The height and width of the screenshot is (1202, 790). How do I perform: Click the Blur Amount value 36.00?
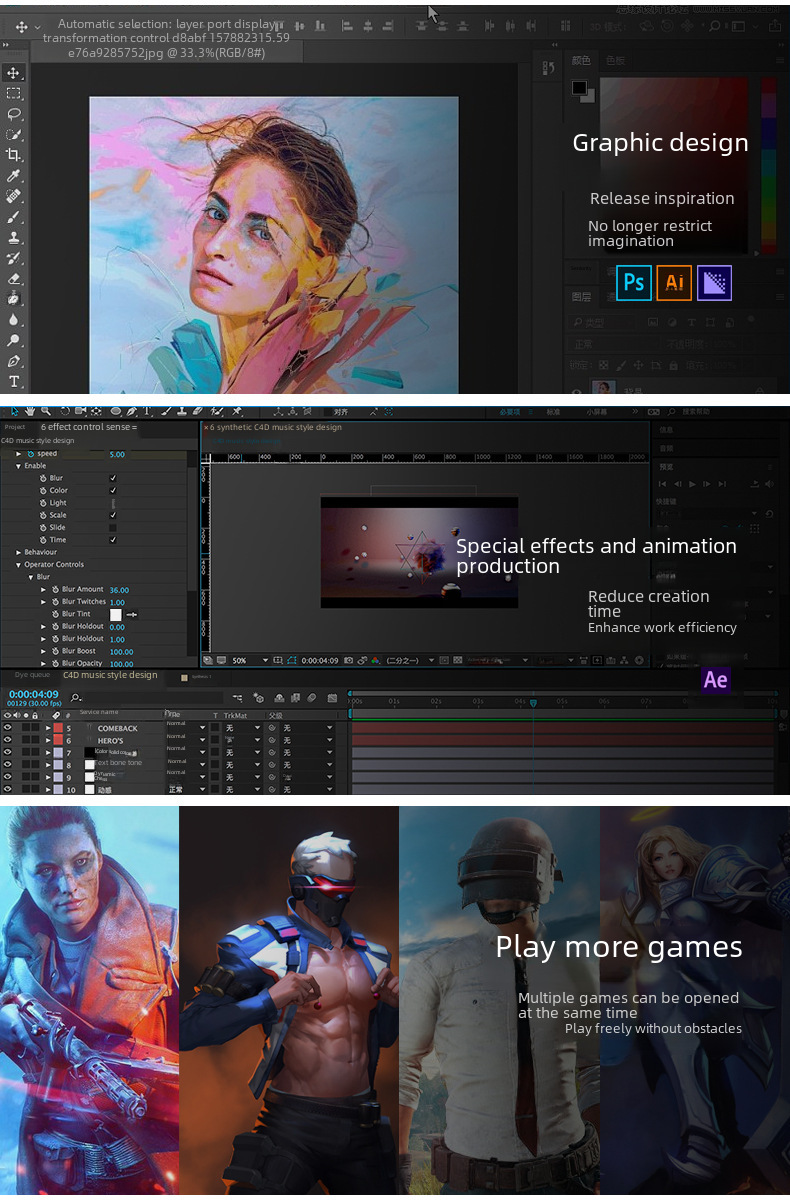pos(119,590)
